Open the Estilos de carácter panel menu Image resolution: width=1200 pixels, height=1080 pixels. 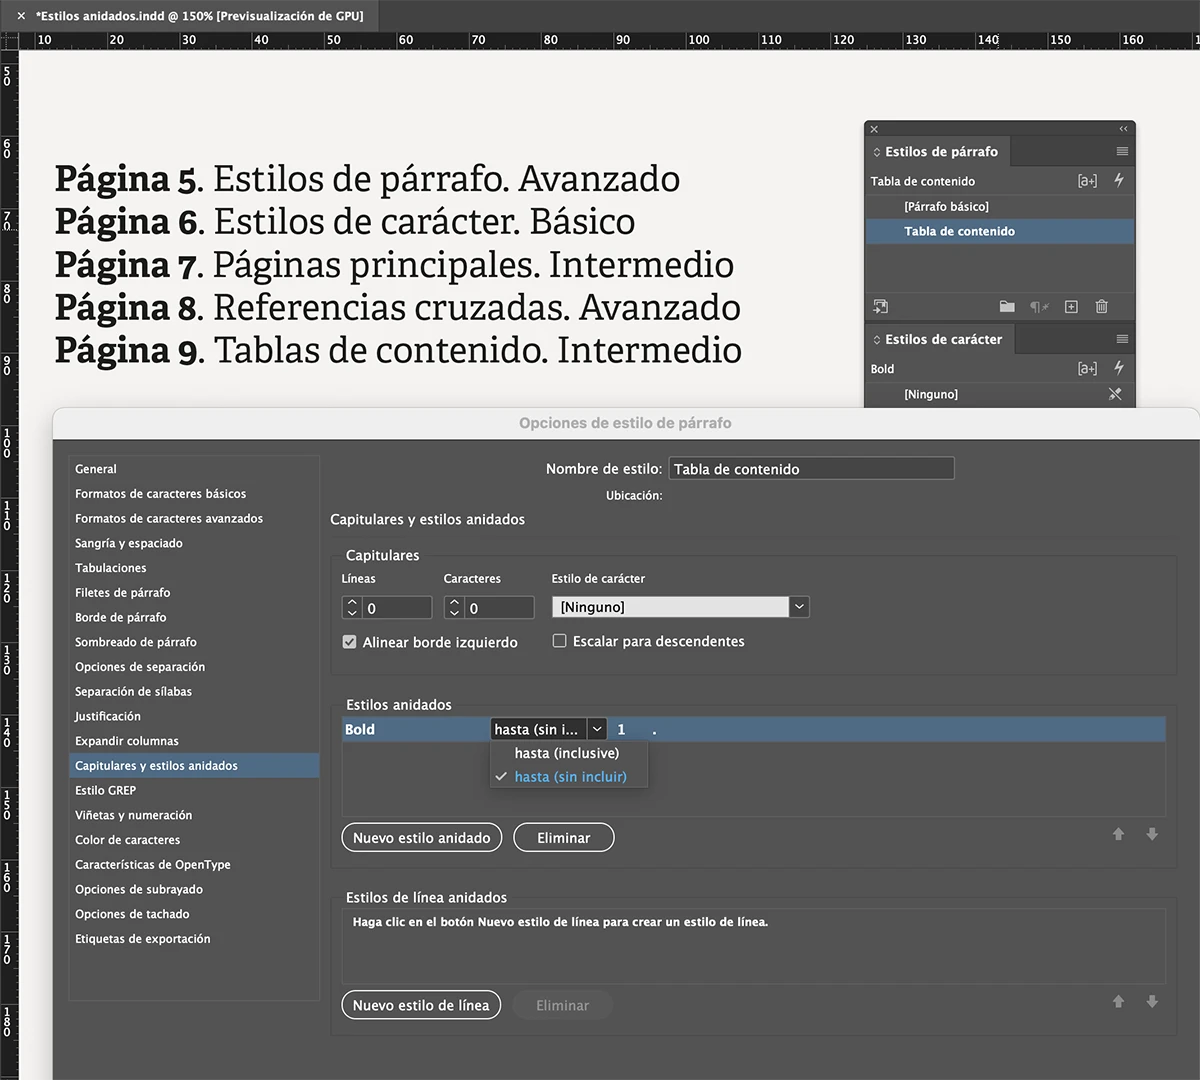[x=1122, y=339]
